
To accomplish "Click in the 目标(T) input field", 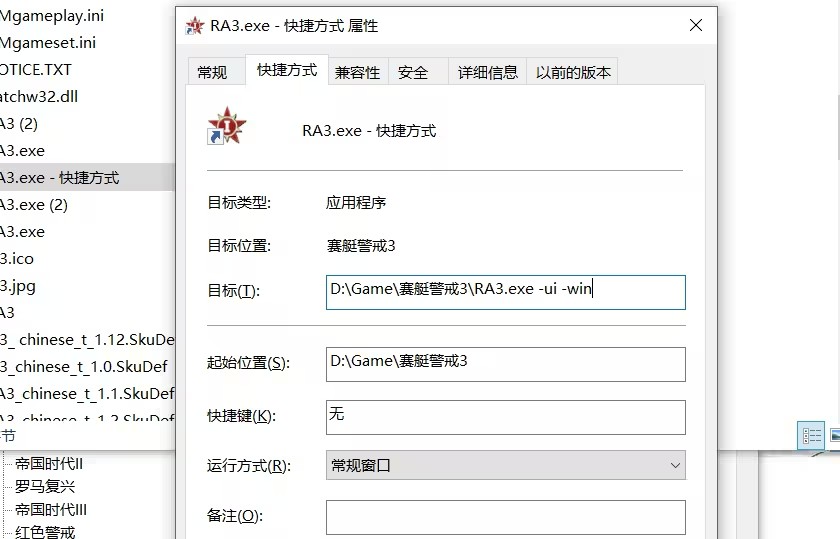I will pyautogui.click(x=505, y=292).
